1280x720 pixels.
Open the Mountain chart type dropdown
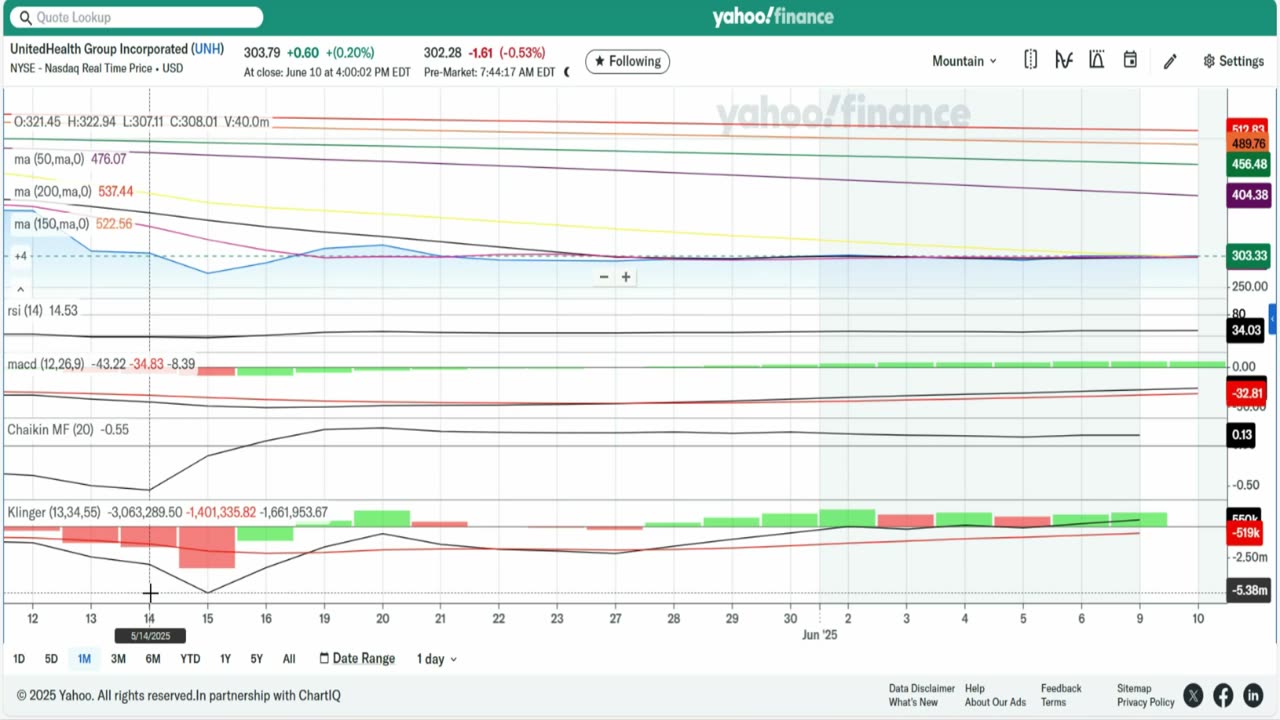pyautogui.click(x=964, y=61)
